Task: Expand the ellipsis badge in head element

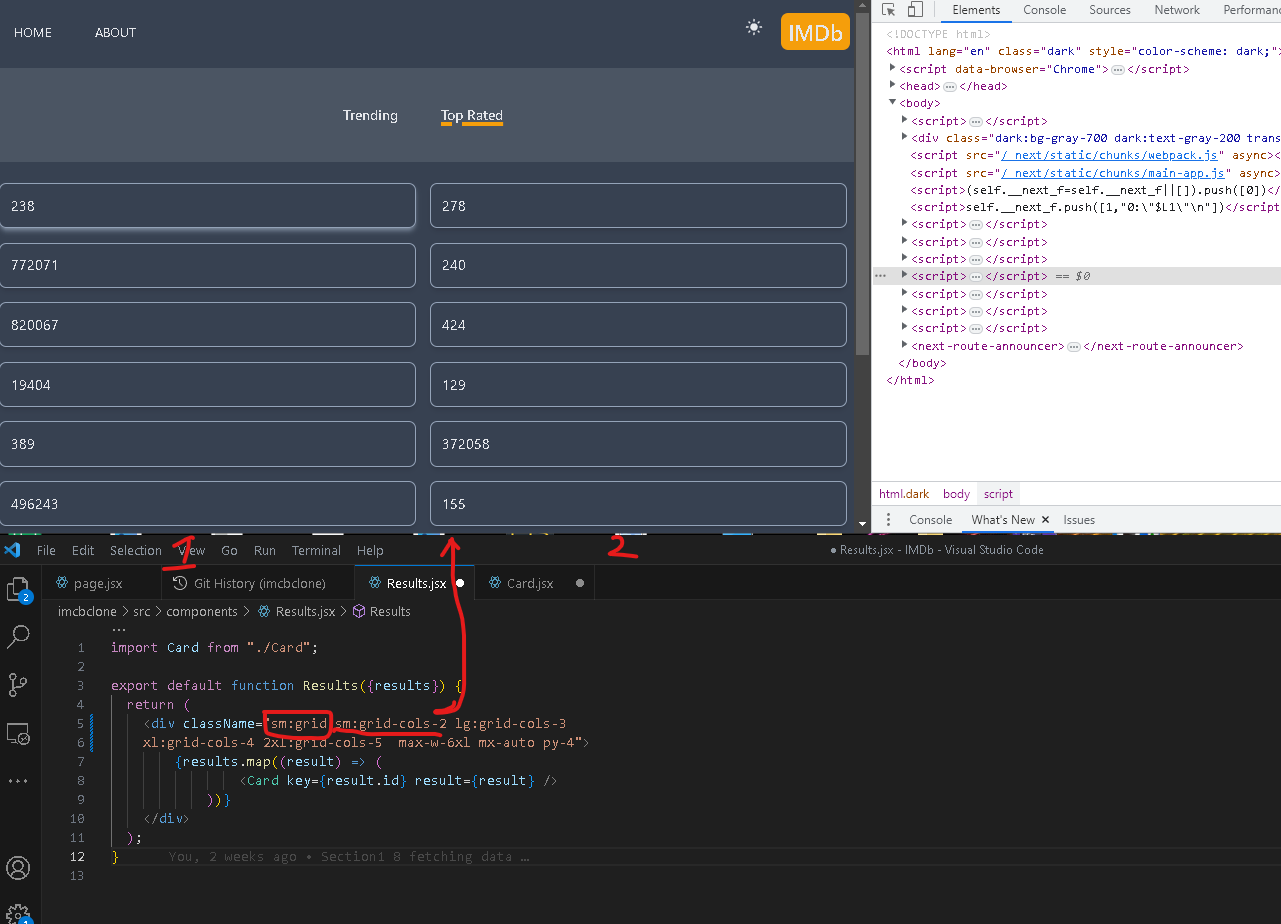Action: 949,87
